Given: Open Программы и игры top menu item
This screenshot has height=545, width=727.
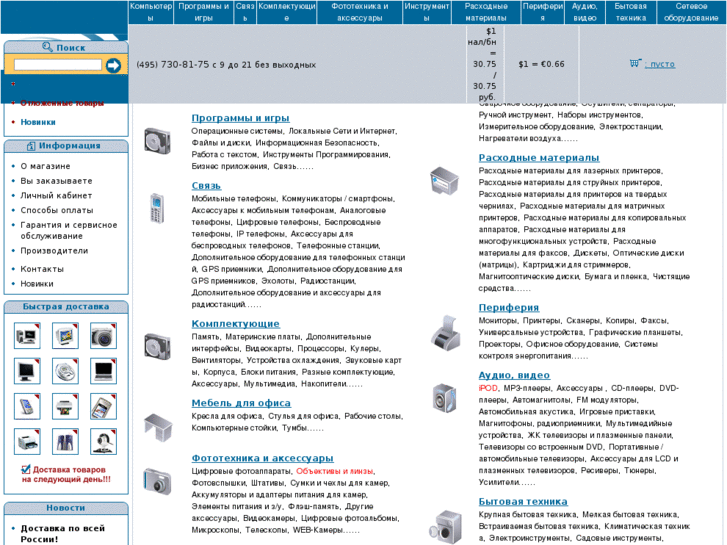Looking at the screenshot, I should click(204, 12).
